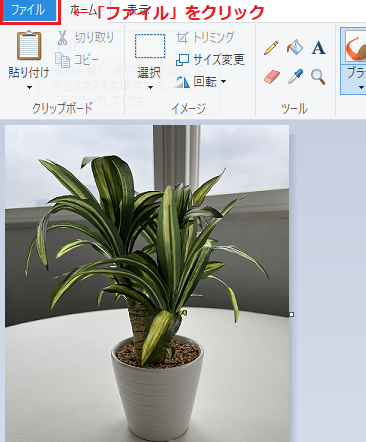The width and height of the screenshot is (366, 442).
Task: Expand the 選択 dropdown arrow
Action: [x=150, y=88]
